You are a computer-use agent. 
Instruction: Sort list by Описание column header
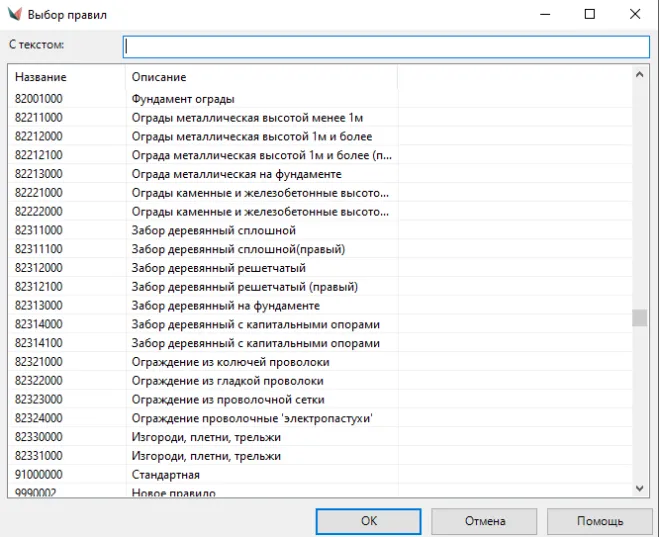tap(159, 77)
